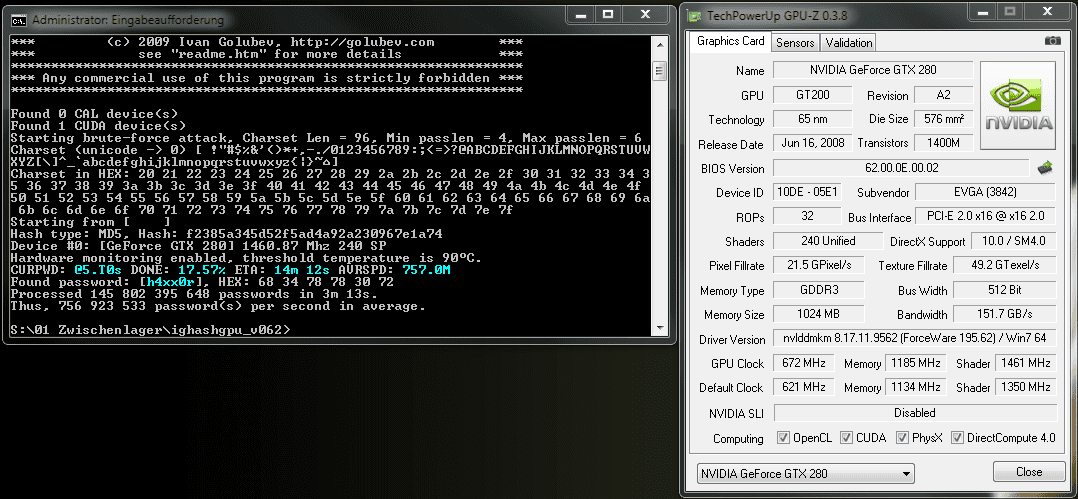Screen dimensions: 1078x499
Task: Click the prompt line S:\01 Zwischenlager\ighashgpu_v062>
Action: click(x=151, y=330)
